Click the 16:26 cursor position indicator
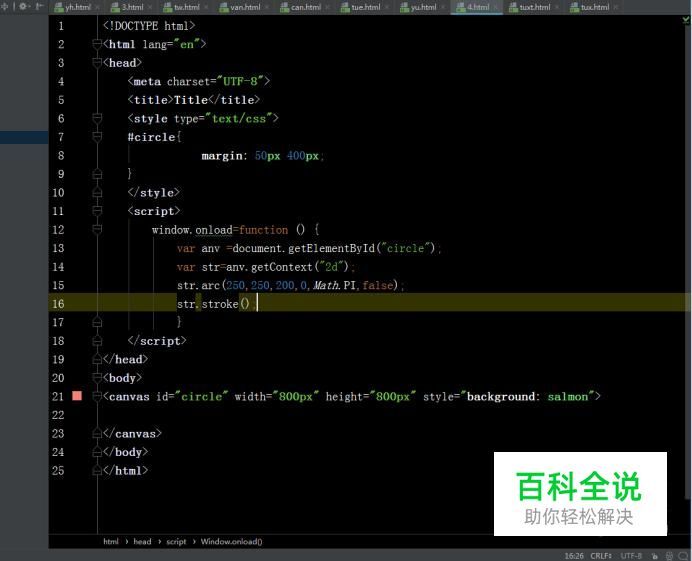Image resolution: width=692 pixels, height=561 pixels. 574,556
